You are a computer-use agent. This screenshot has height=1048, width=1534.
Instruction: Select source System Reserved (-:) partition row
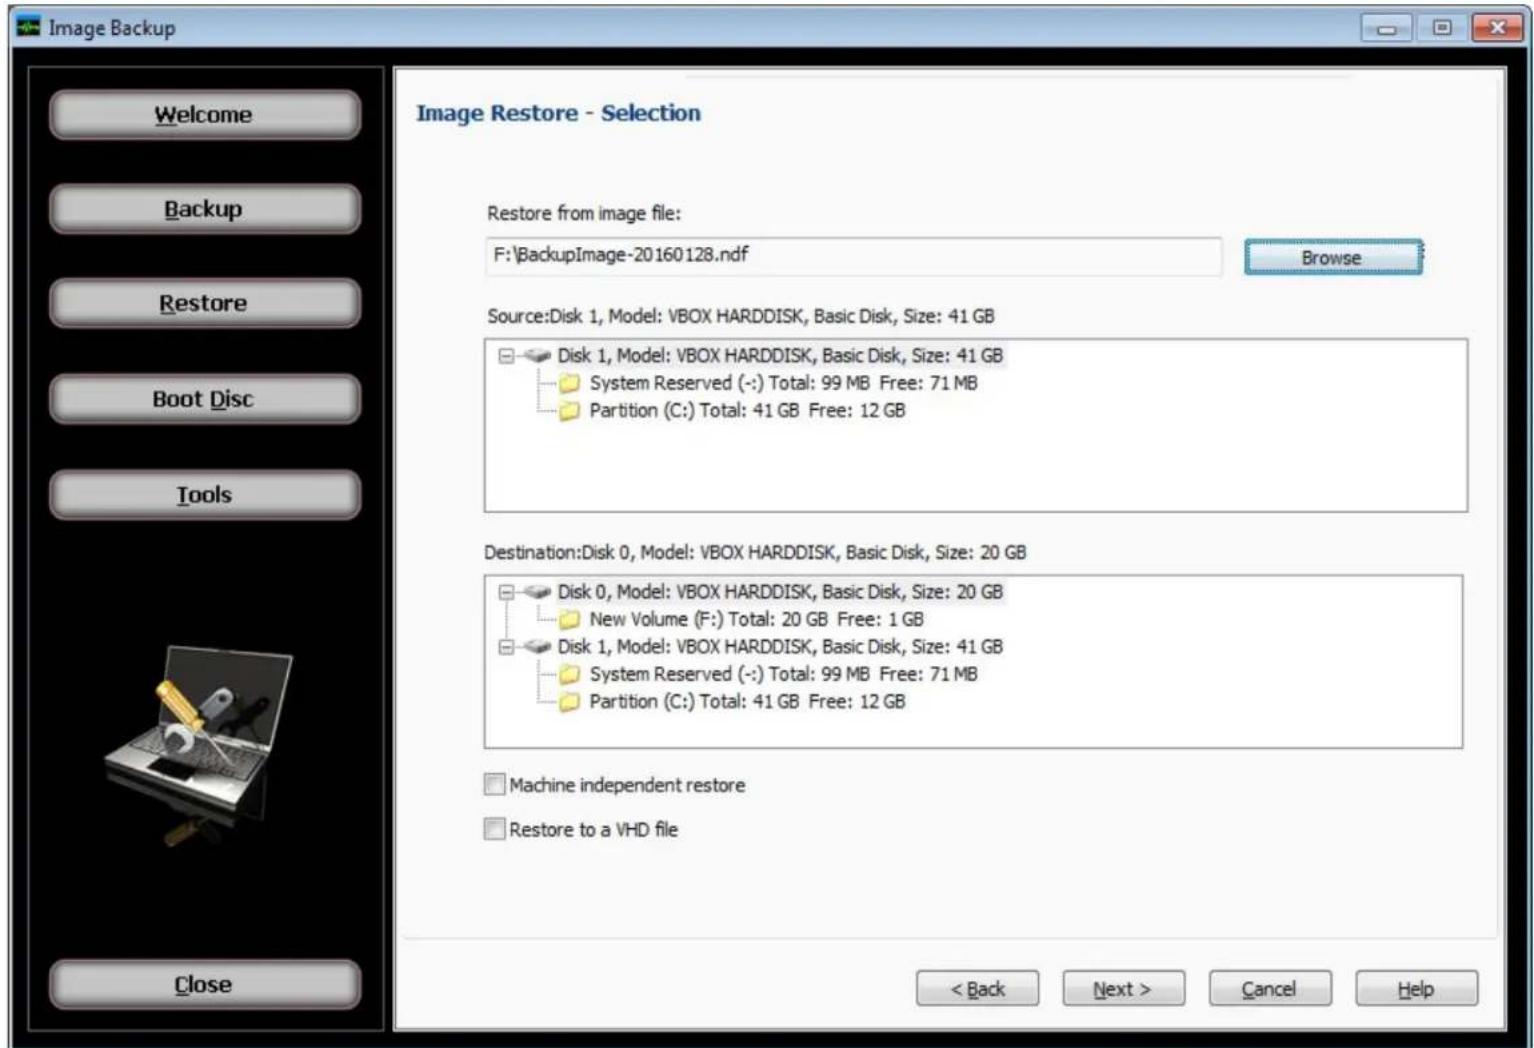click(783, 383)
